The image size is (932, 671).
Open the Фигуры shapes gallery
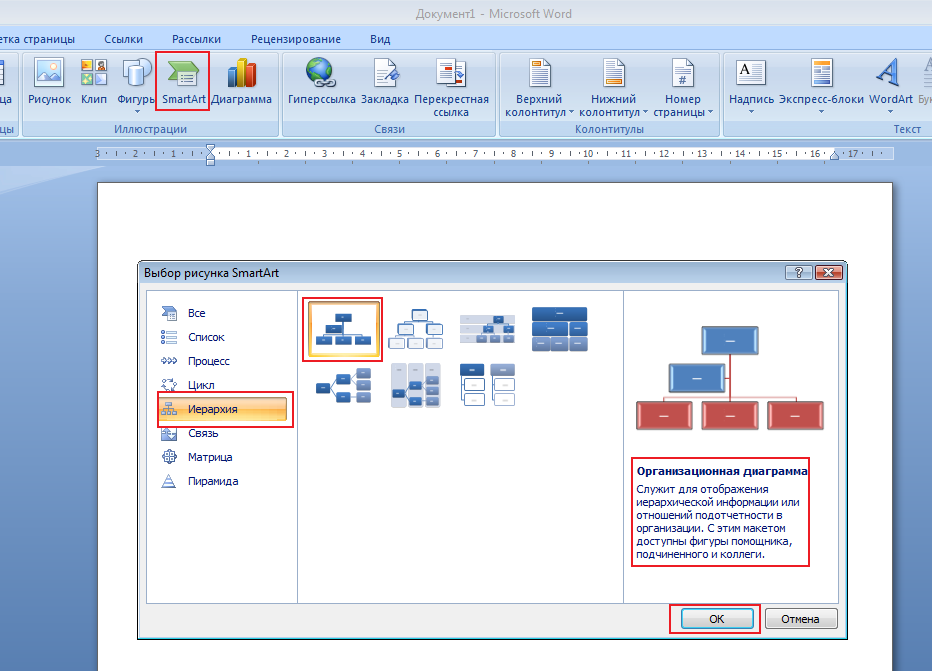tap(136, 84)
